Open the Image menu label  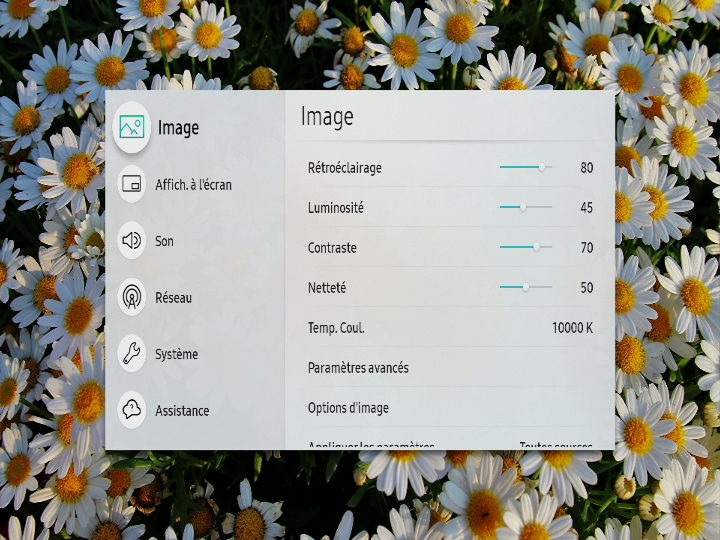178,128
